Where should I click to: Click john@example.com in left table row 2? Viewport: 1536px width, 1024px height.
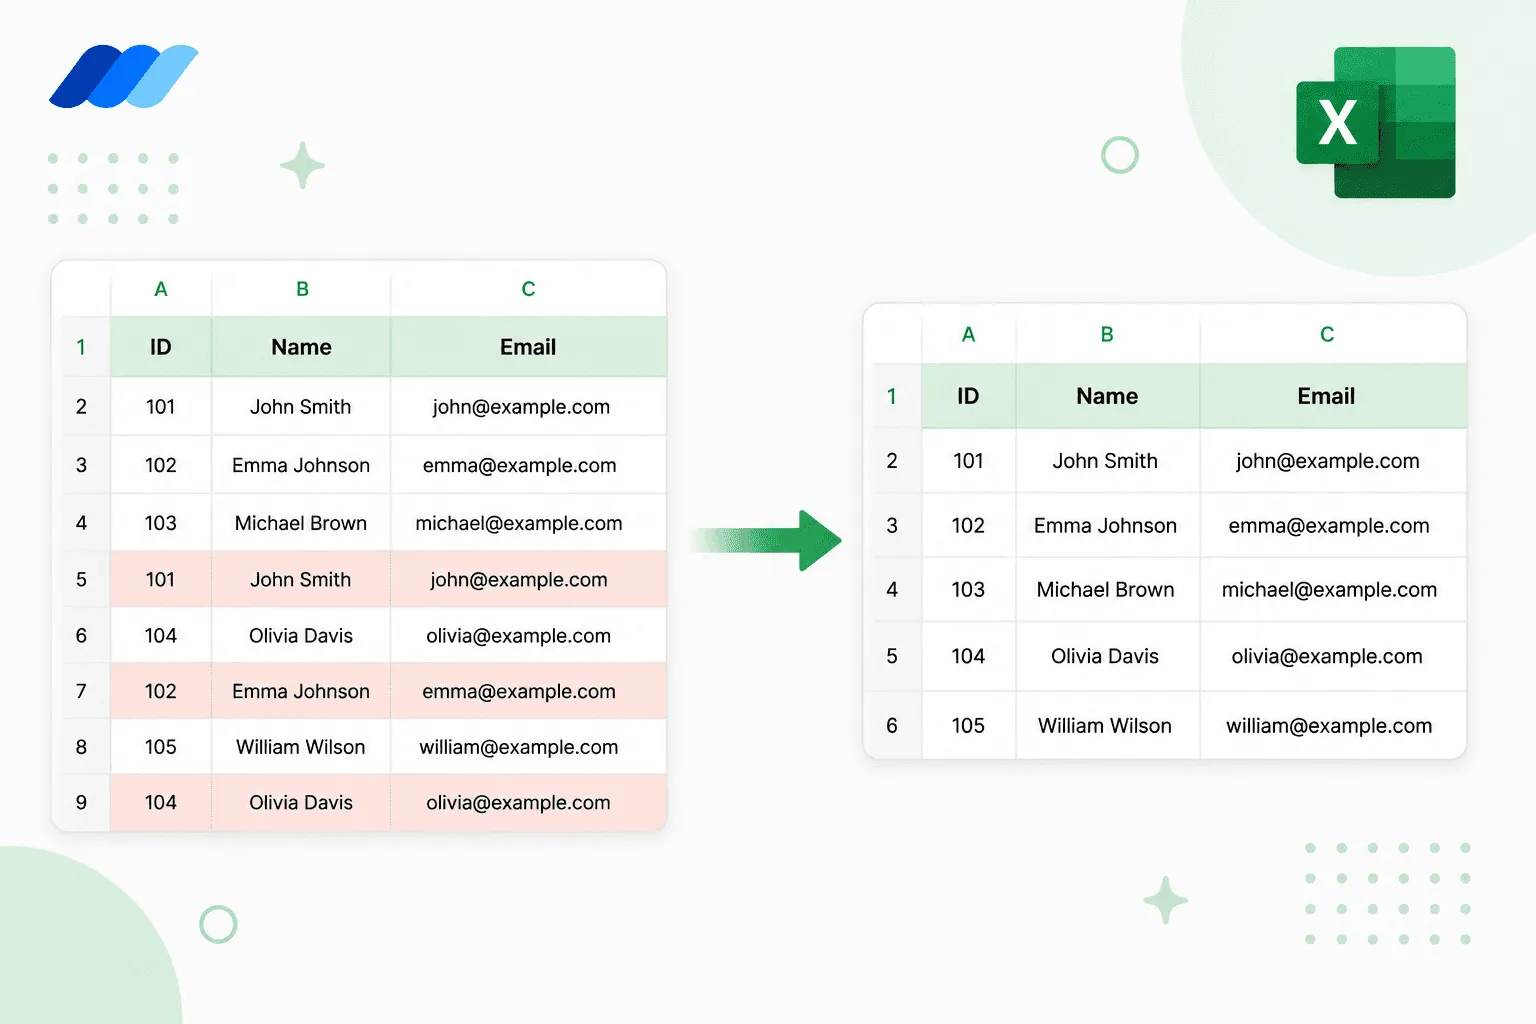click(521, 407)
